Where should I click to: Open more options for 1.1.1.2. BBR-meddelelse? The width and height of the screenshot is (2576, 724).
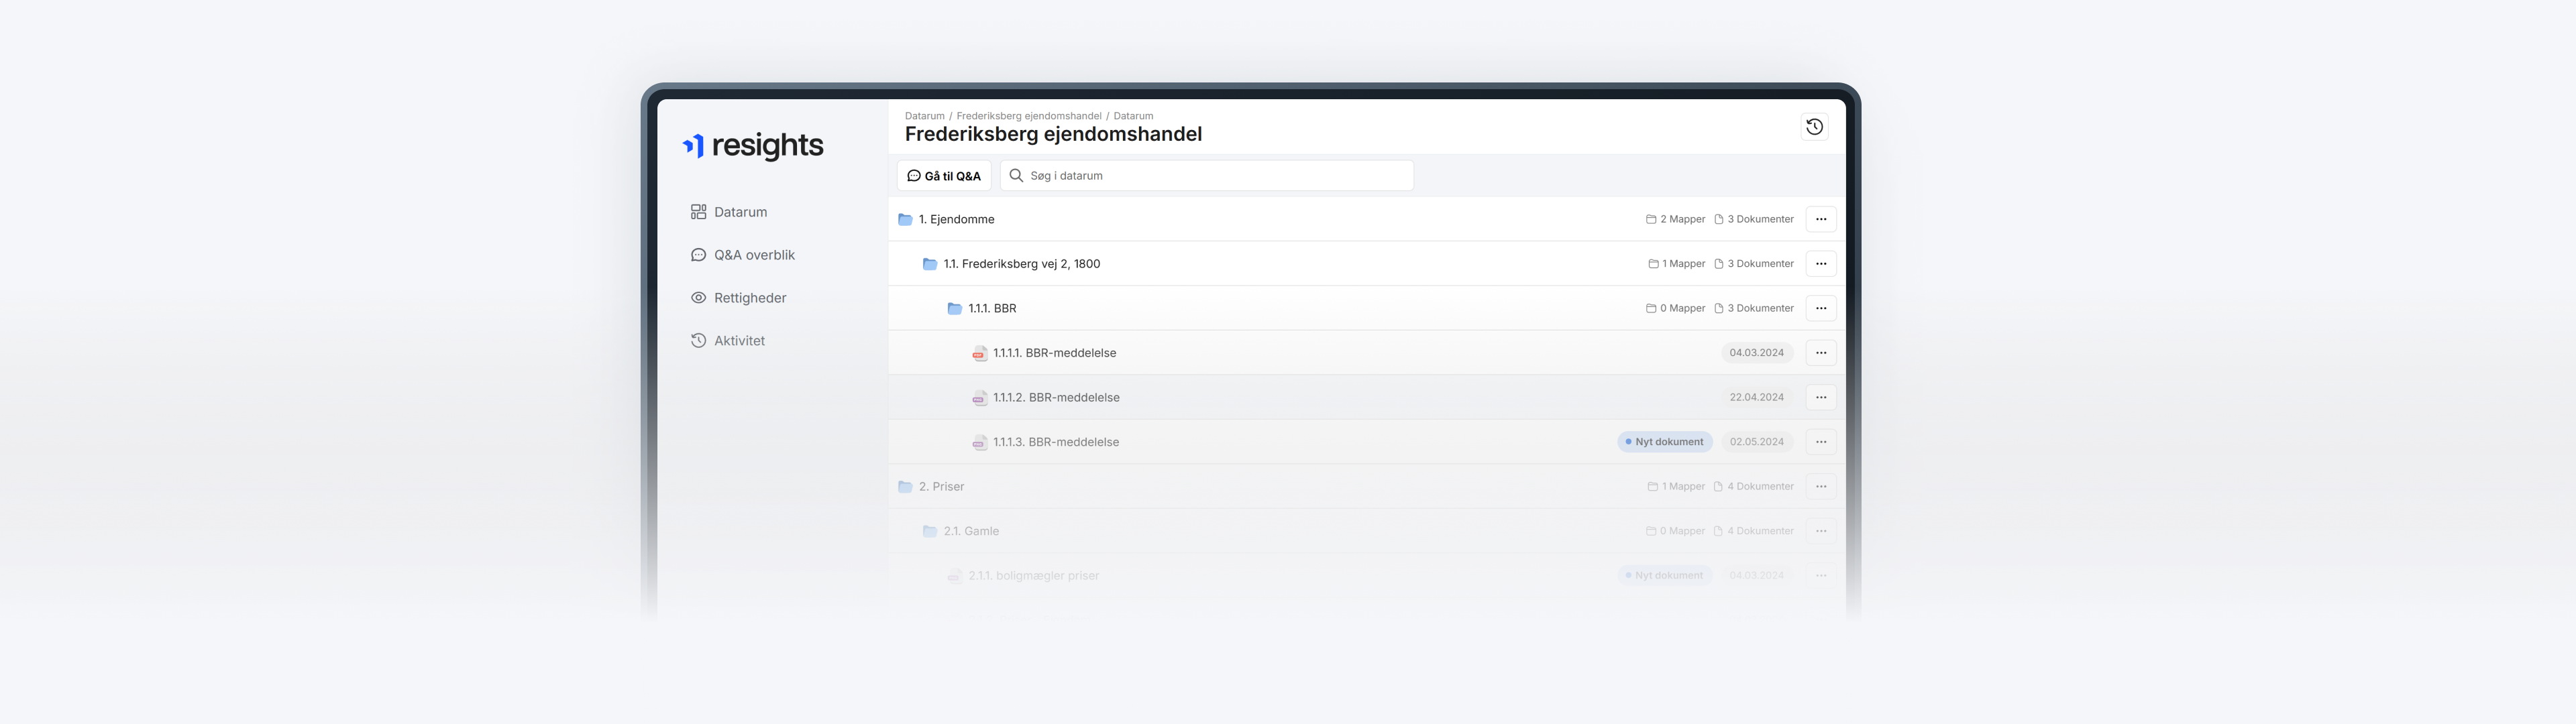coord(1820,397)
